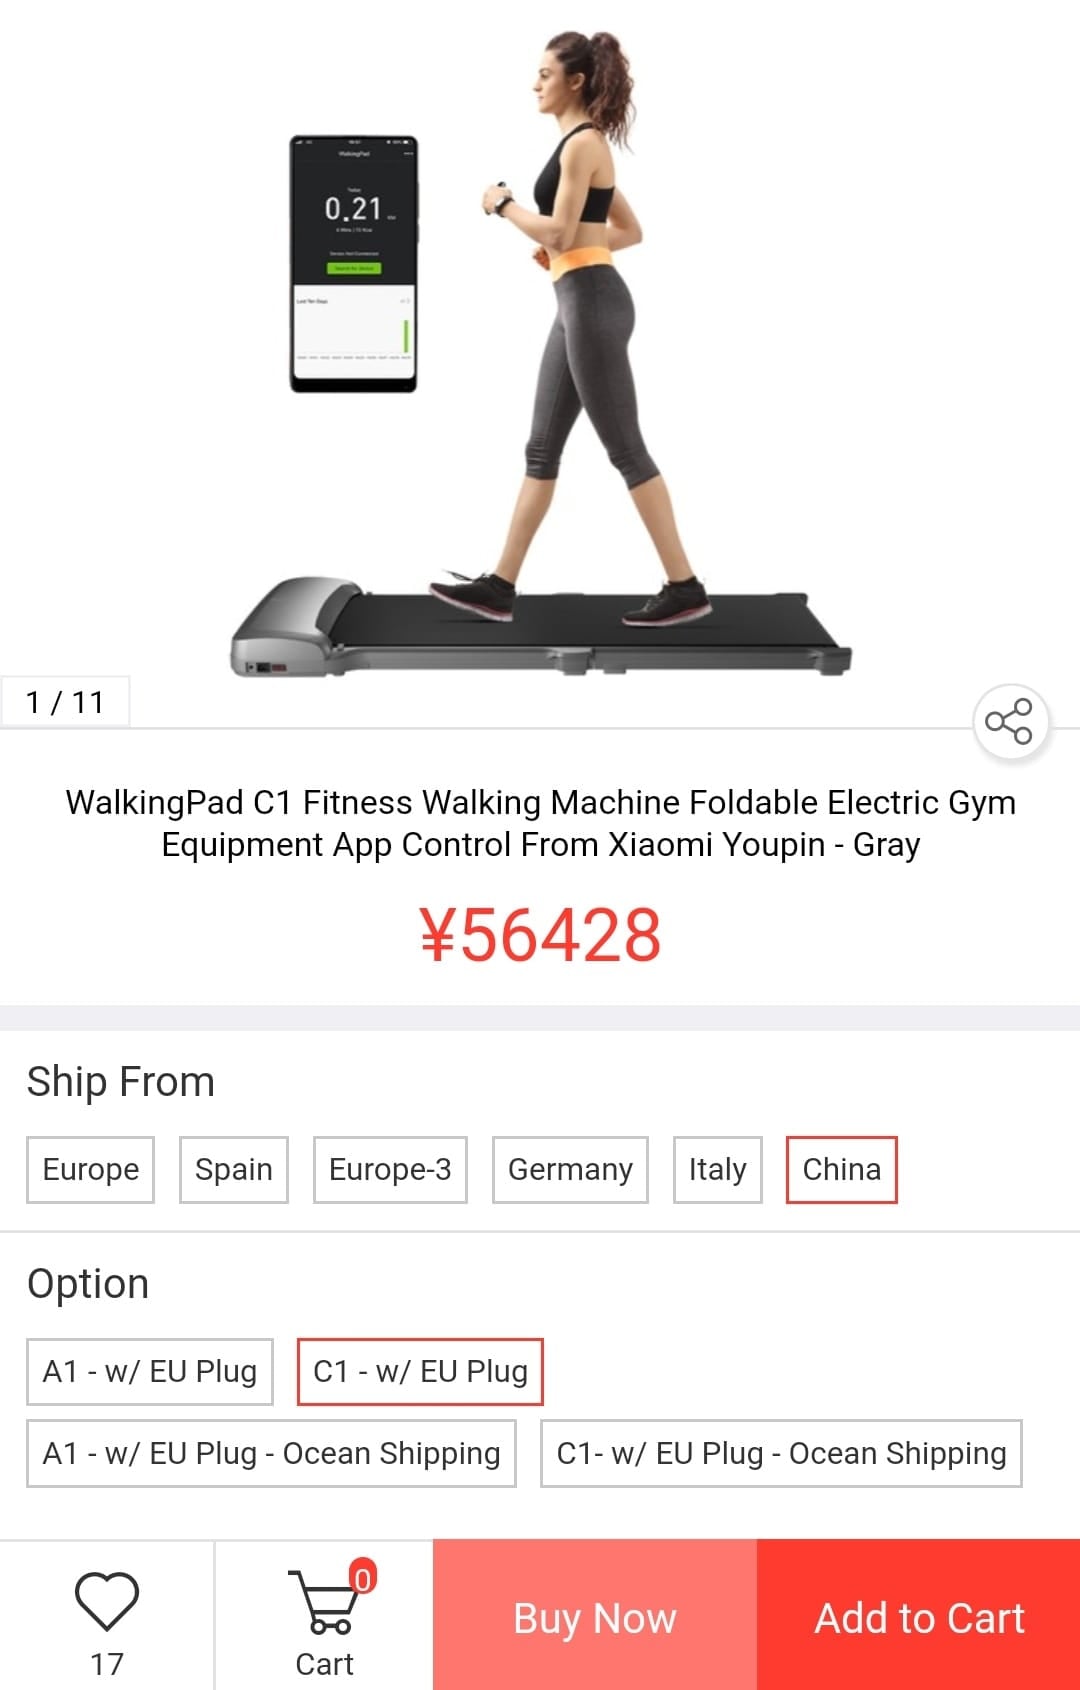The height and width of the screenshot is (1690, 1080).
Task: Select Italy as ship-from location
Action: coord(717,1169)
